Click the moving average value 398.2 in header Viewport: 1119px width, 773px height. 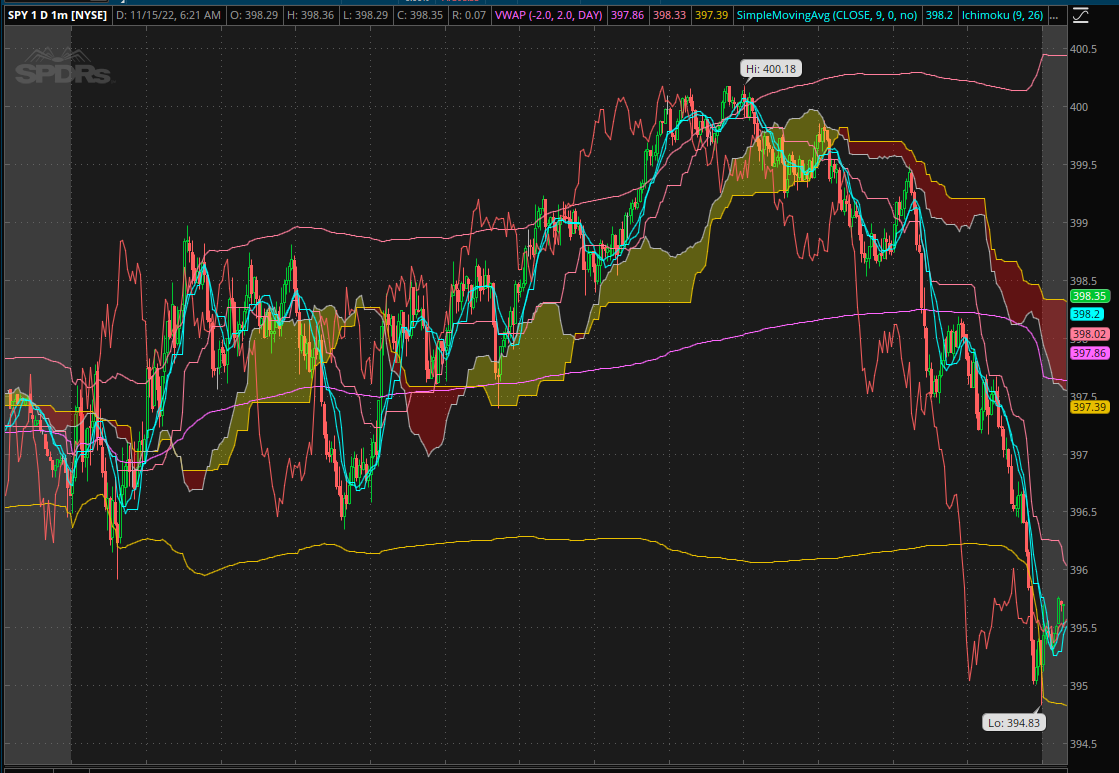939,15
